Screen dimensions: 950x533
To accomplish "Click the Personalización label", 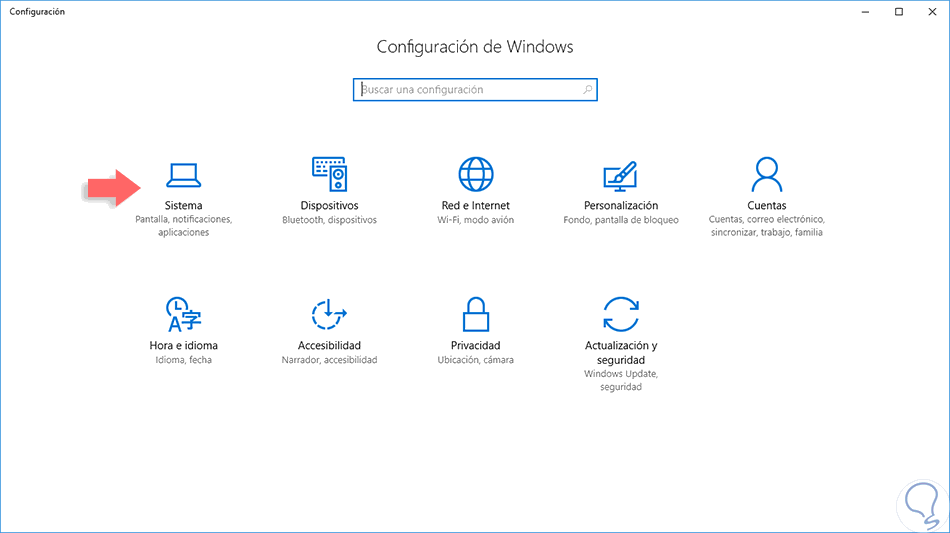I will click(x=620, y=205).
